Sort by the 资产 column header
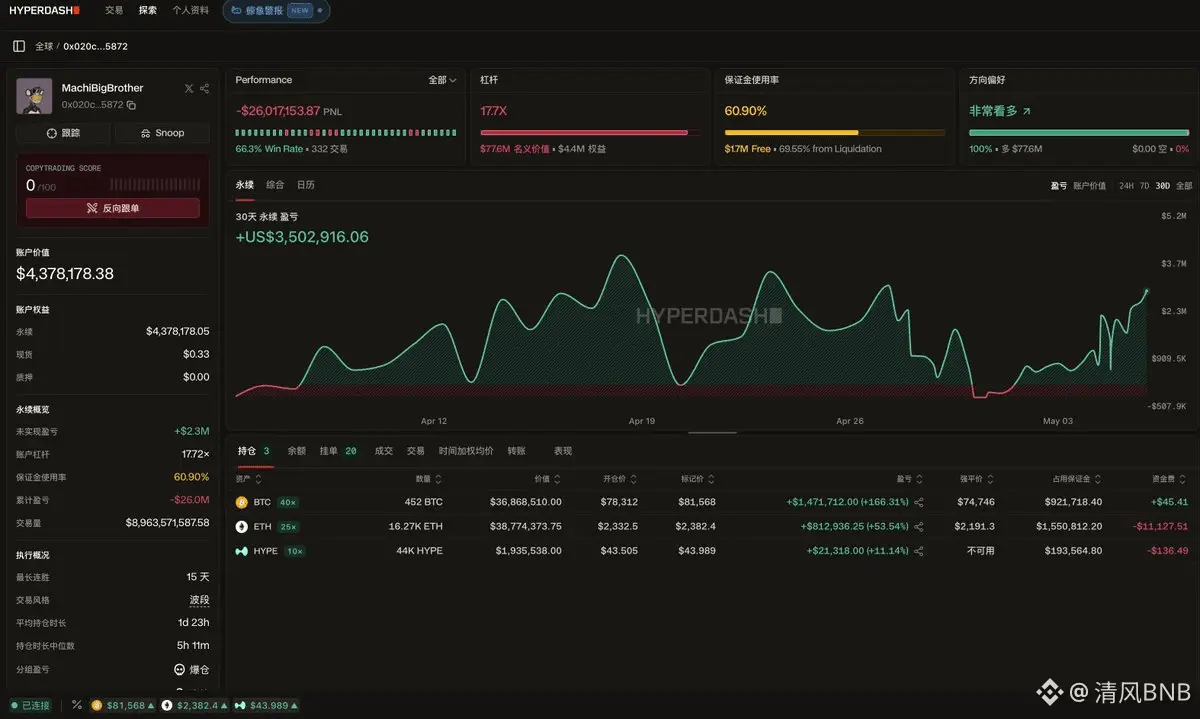1200x719 pixels. coord(247,479)
